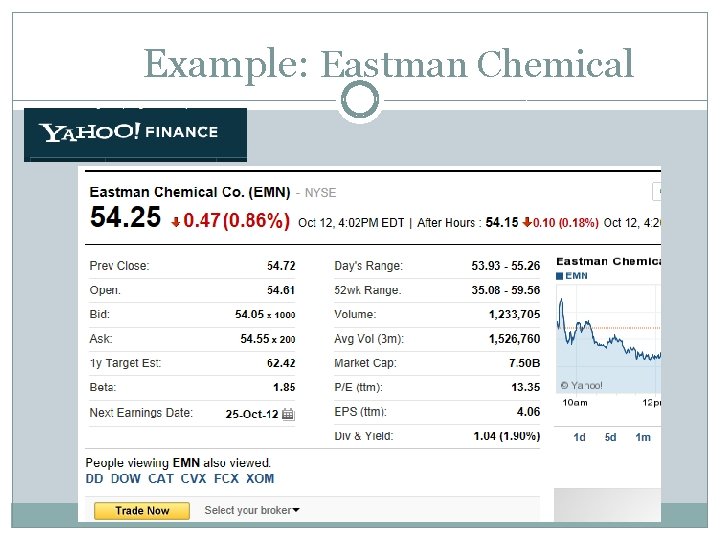Click the Avg Vol value 1,526,760

[514, 339]
